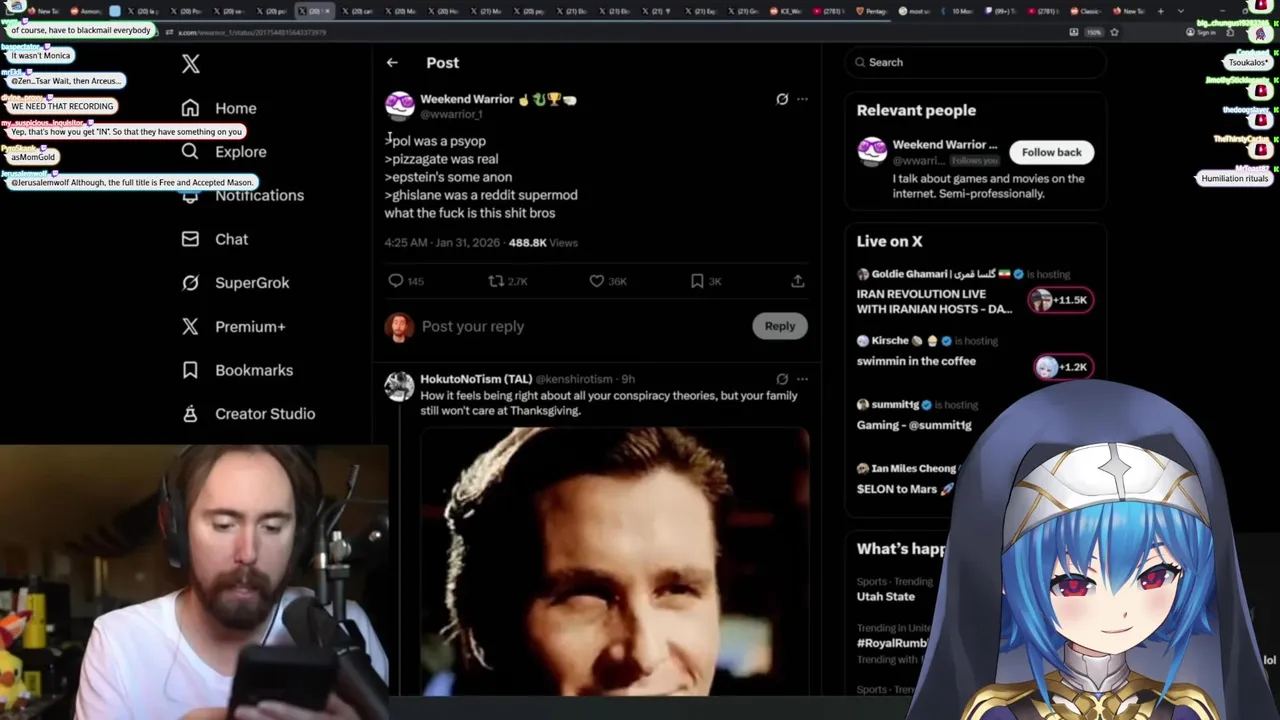1280x720 pixels.
Task: Open the 488.8K Views link
Action: (x=543, y=243)
